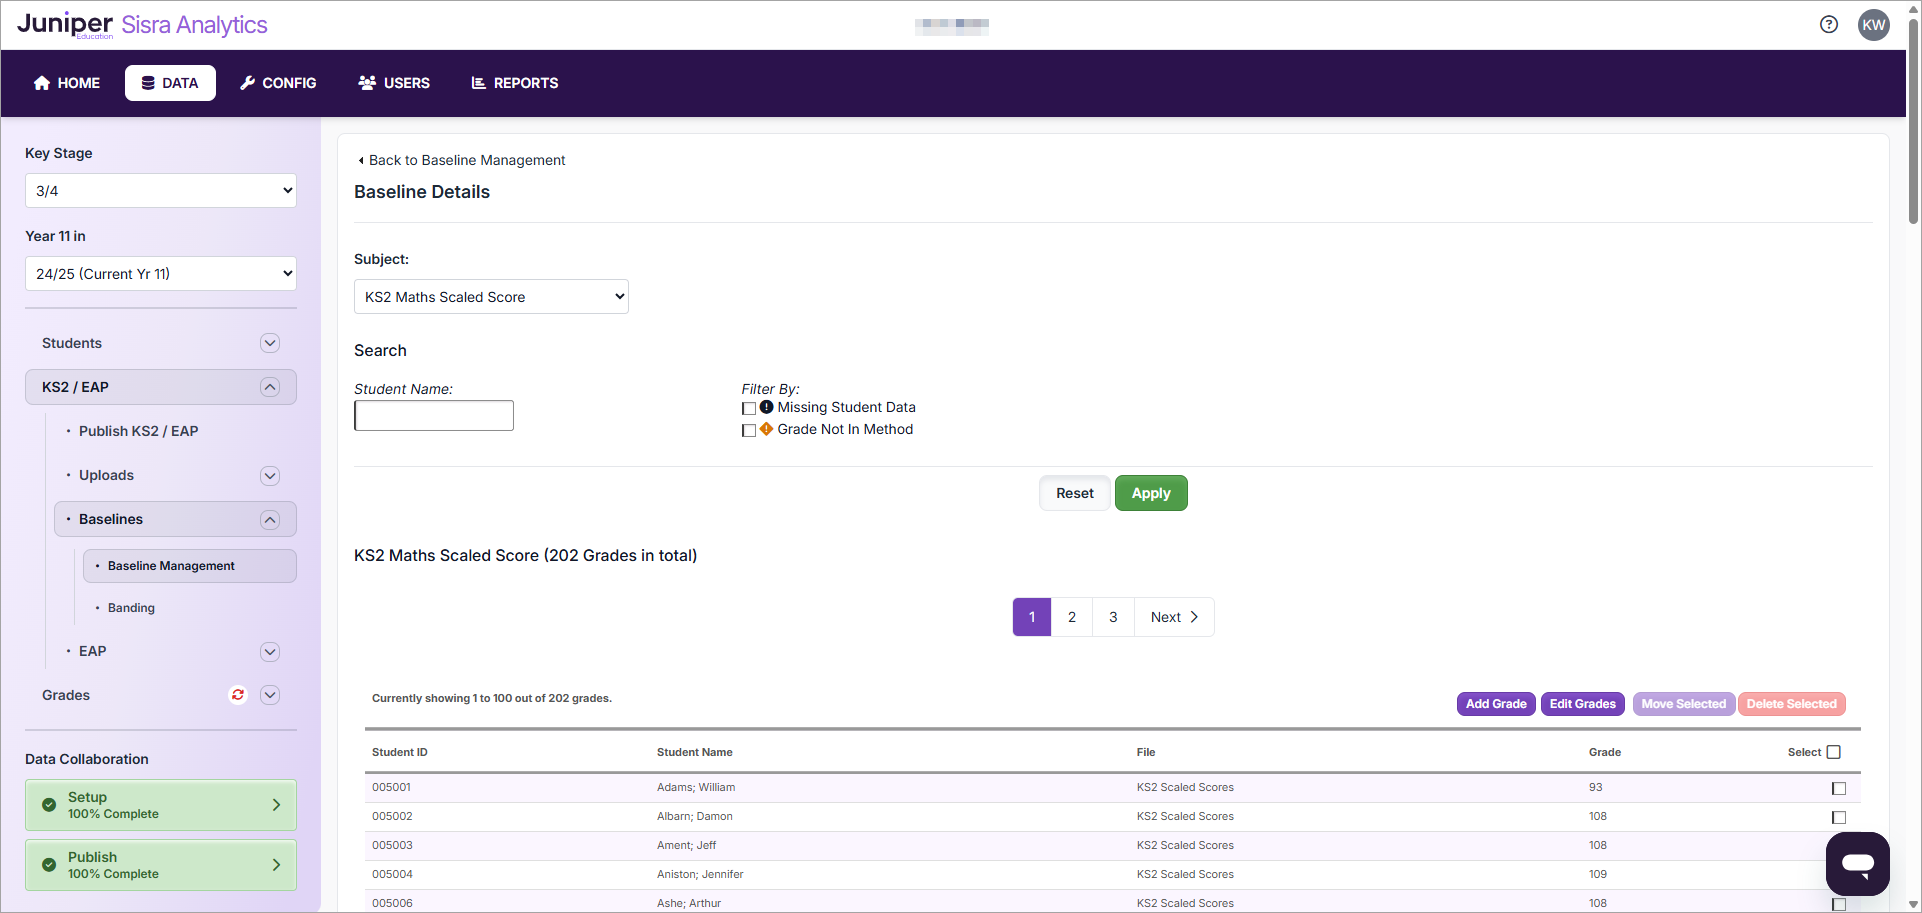Click the Add Grade button
This screenshot has width=1922, height=913.
[1495, 704]
